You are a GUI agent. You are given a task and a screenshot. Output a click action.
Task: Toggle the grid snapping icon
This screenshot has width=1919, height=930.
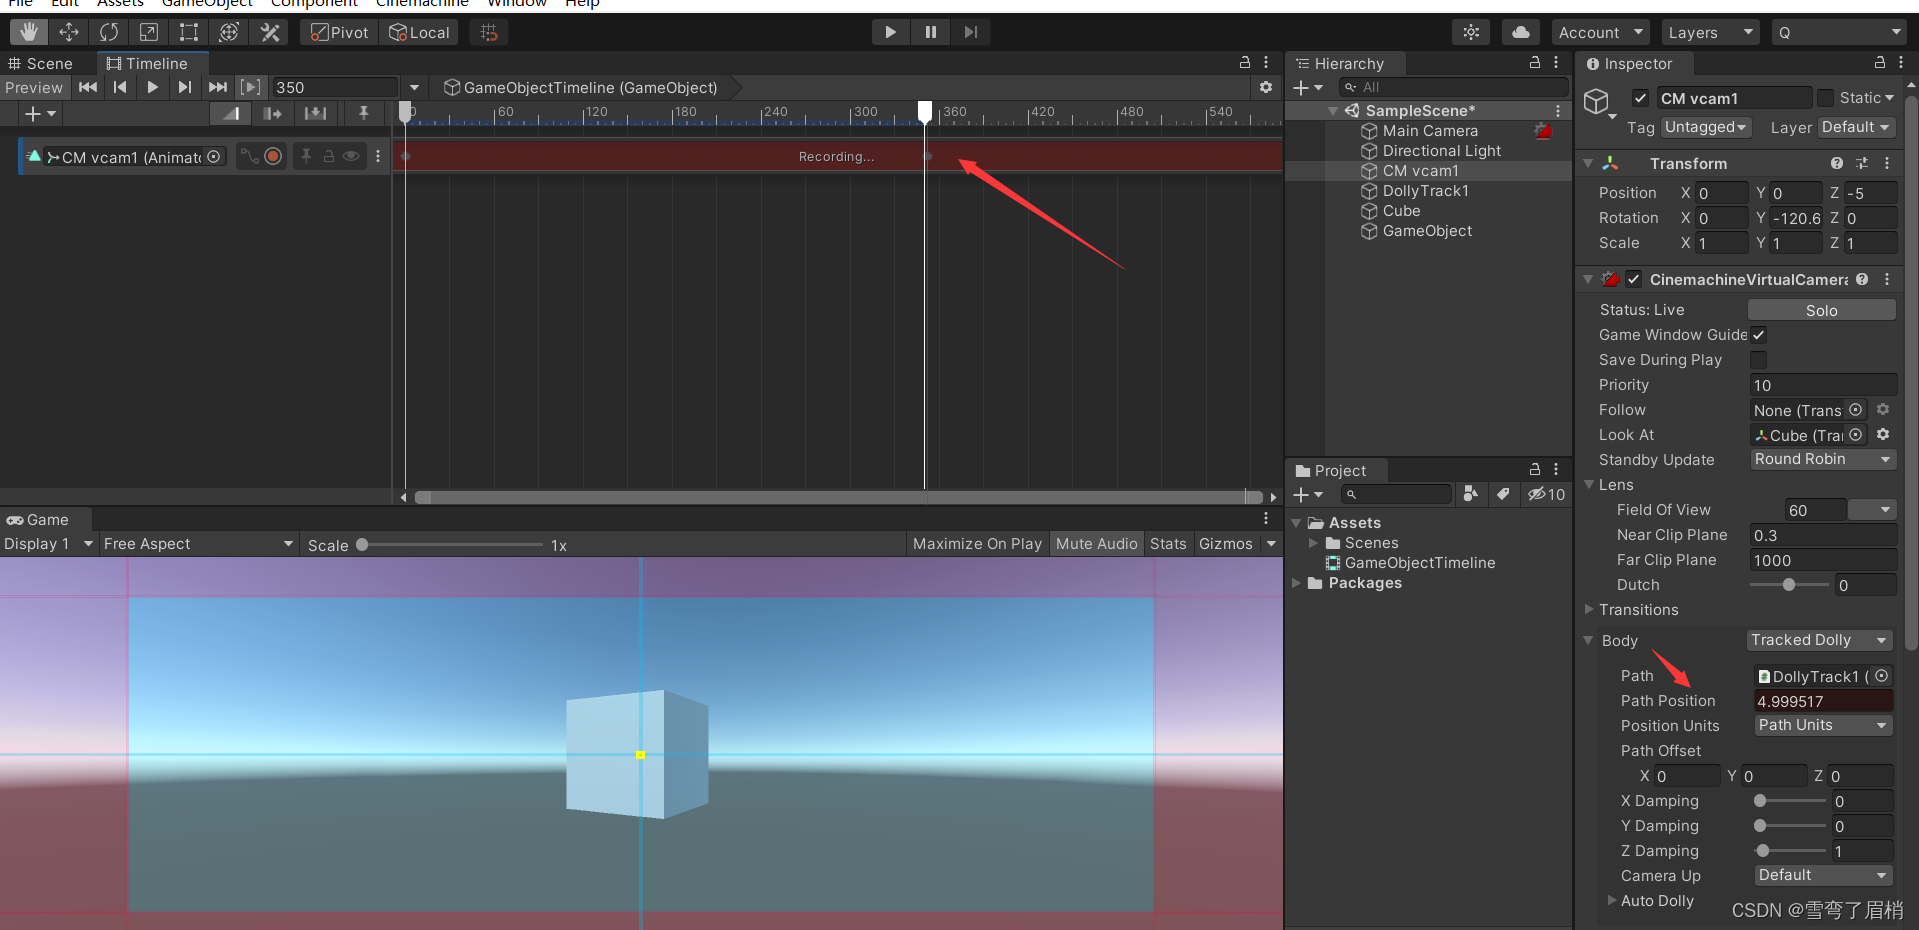click(x=488, y=31)
